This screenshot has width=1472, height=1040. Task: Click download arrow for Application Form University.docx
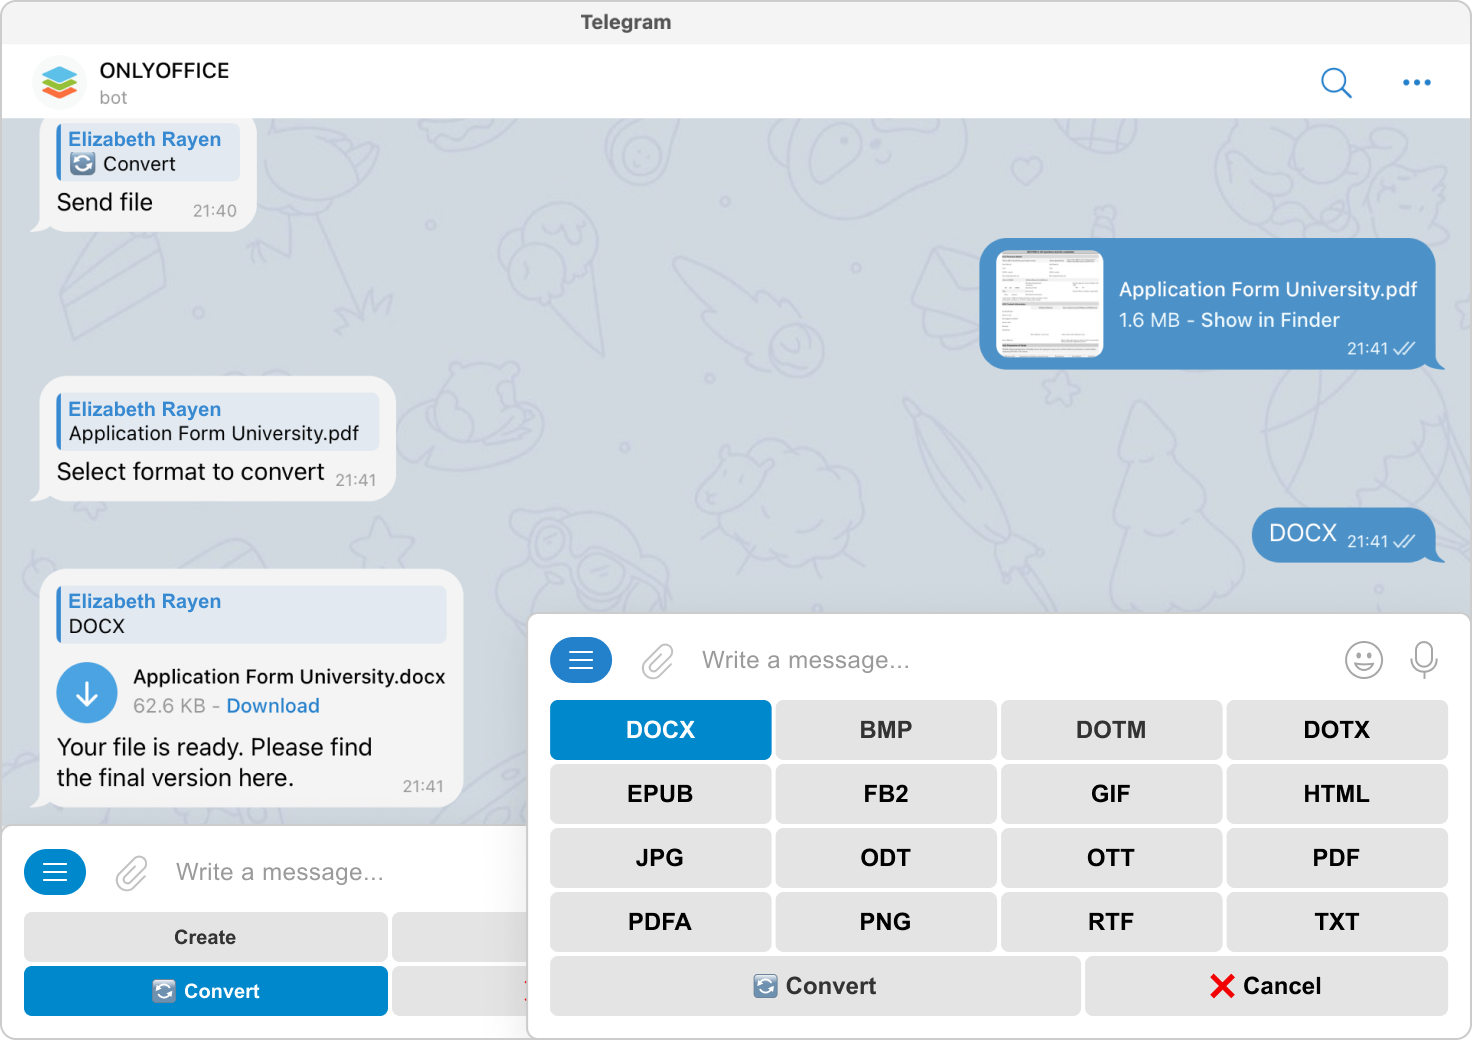tap(87, 693)
